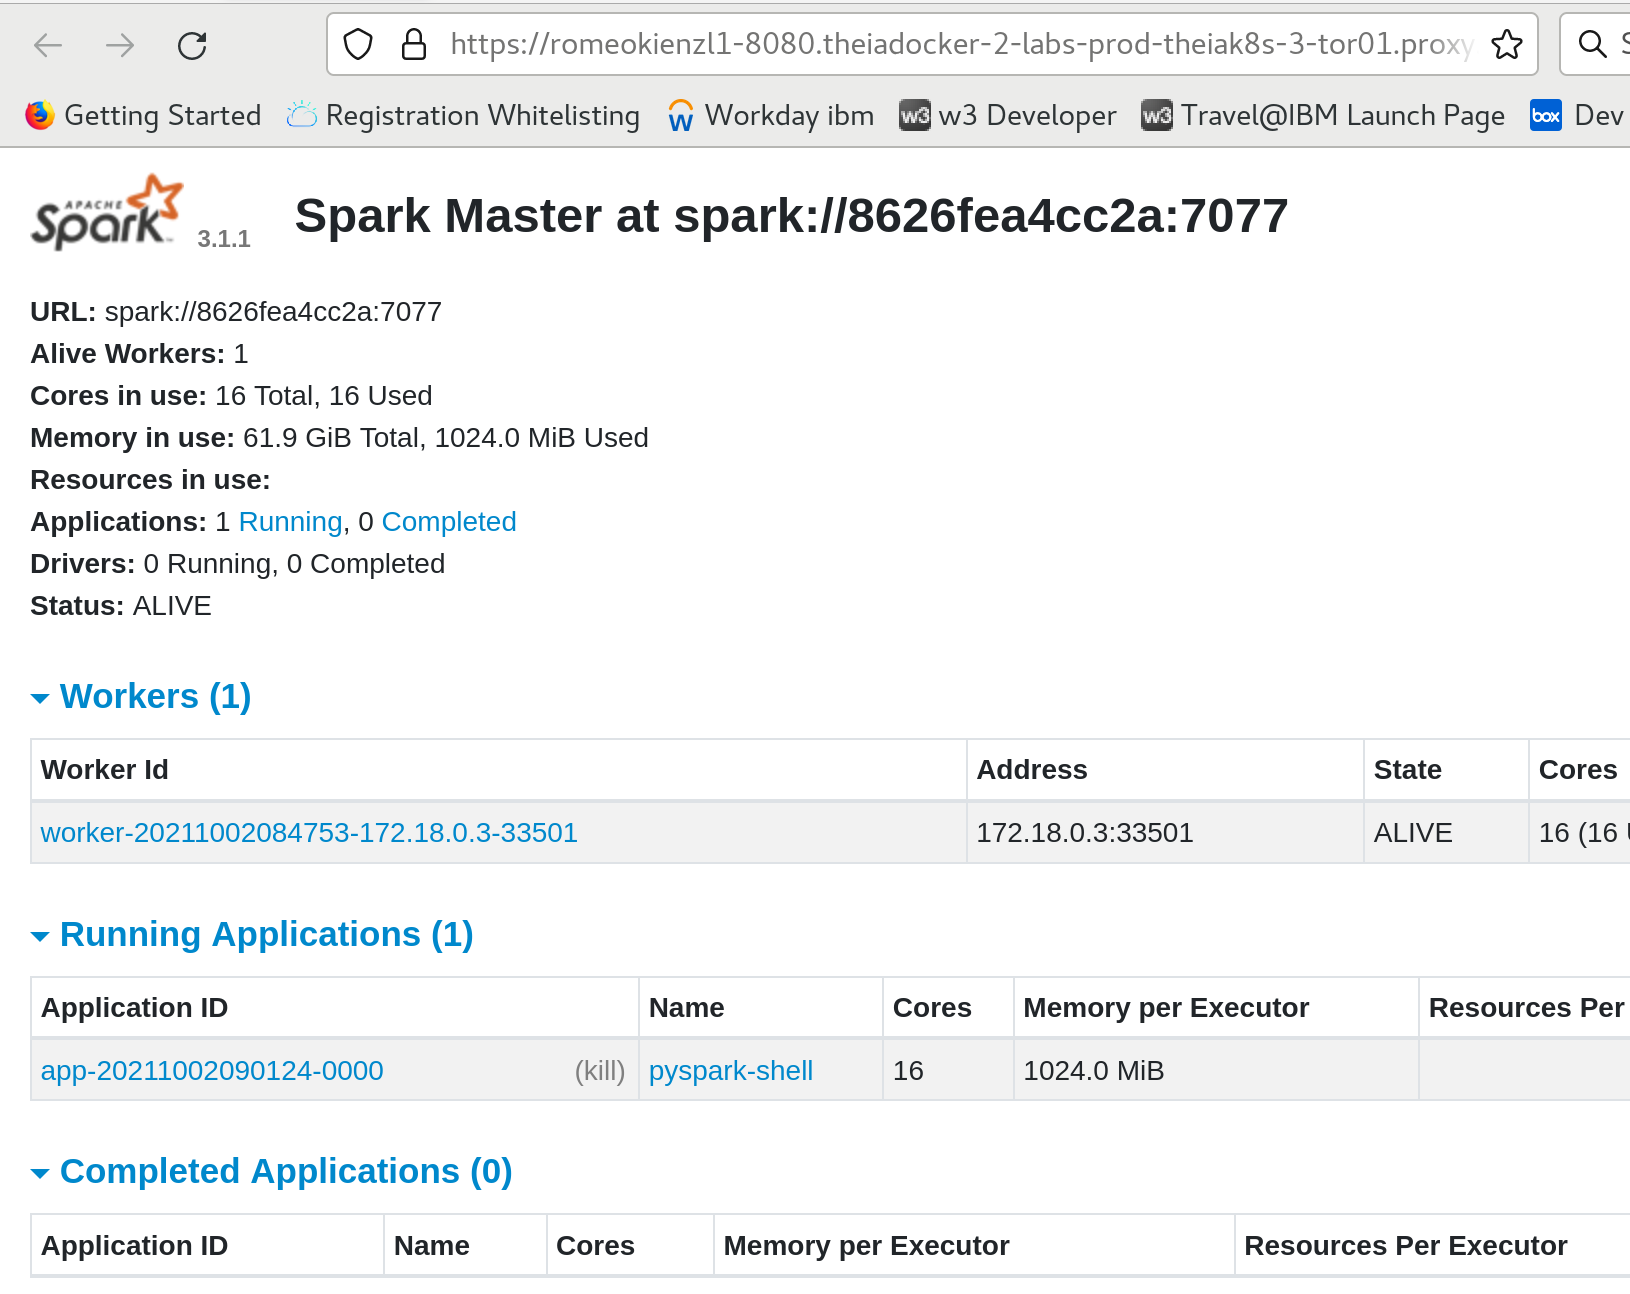Collapse the Completed Applications section arrow
The width and height of the screenshot is (1630, 1294).
point(40,1173)
